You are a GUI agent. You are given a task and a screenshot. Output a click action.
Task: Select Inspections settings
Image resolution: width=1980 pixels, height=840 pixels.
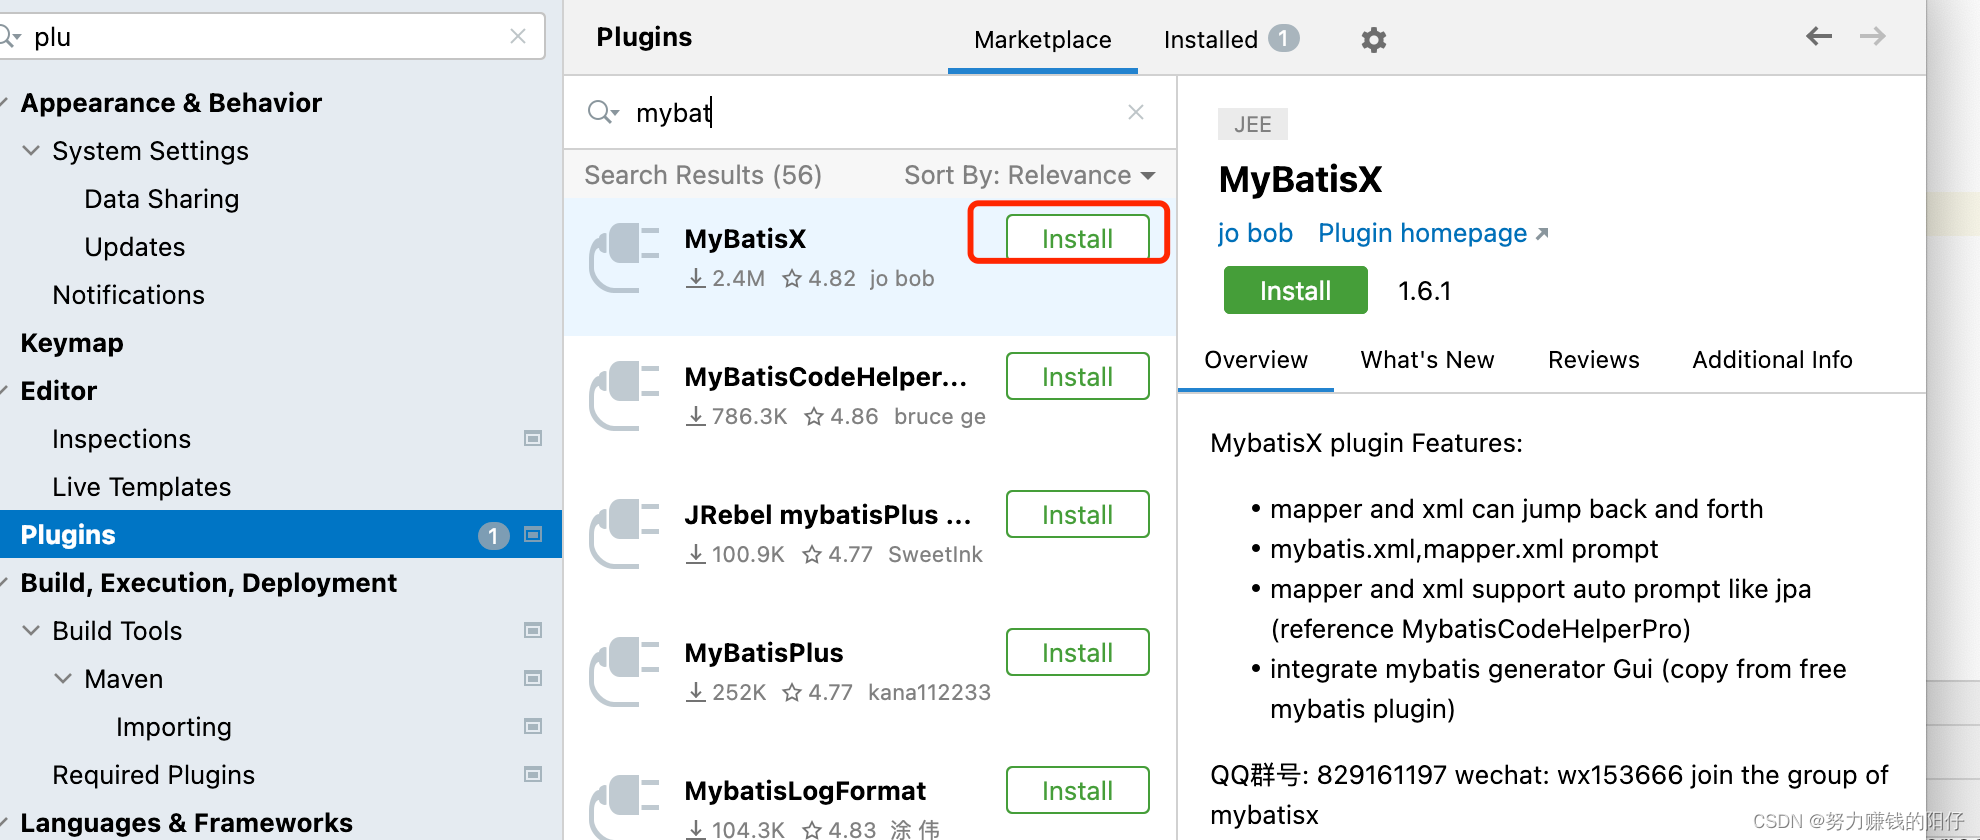tap(121, 439)
